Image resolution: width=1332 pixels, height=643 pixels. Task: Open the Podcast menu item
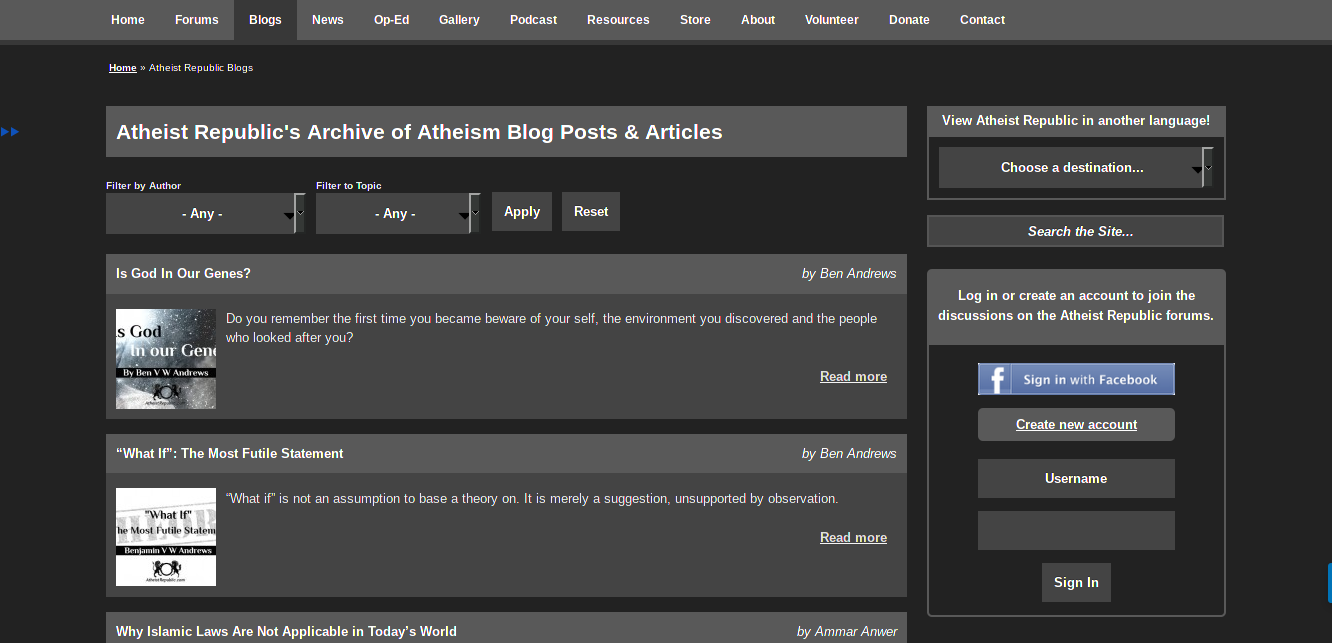click(x=533, y=20)
